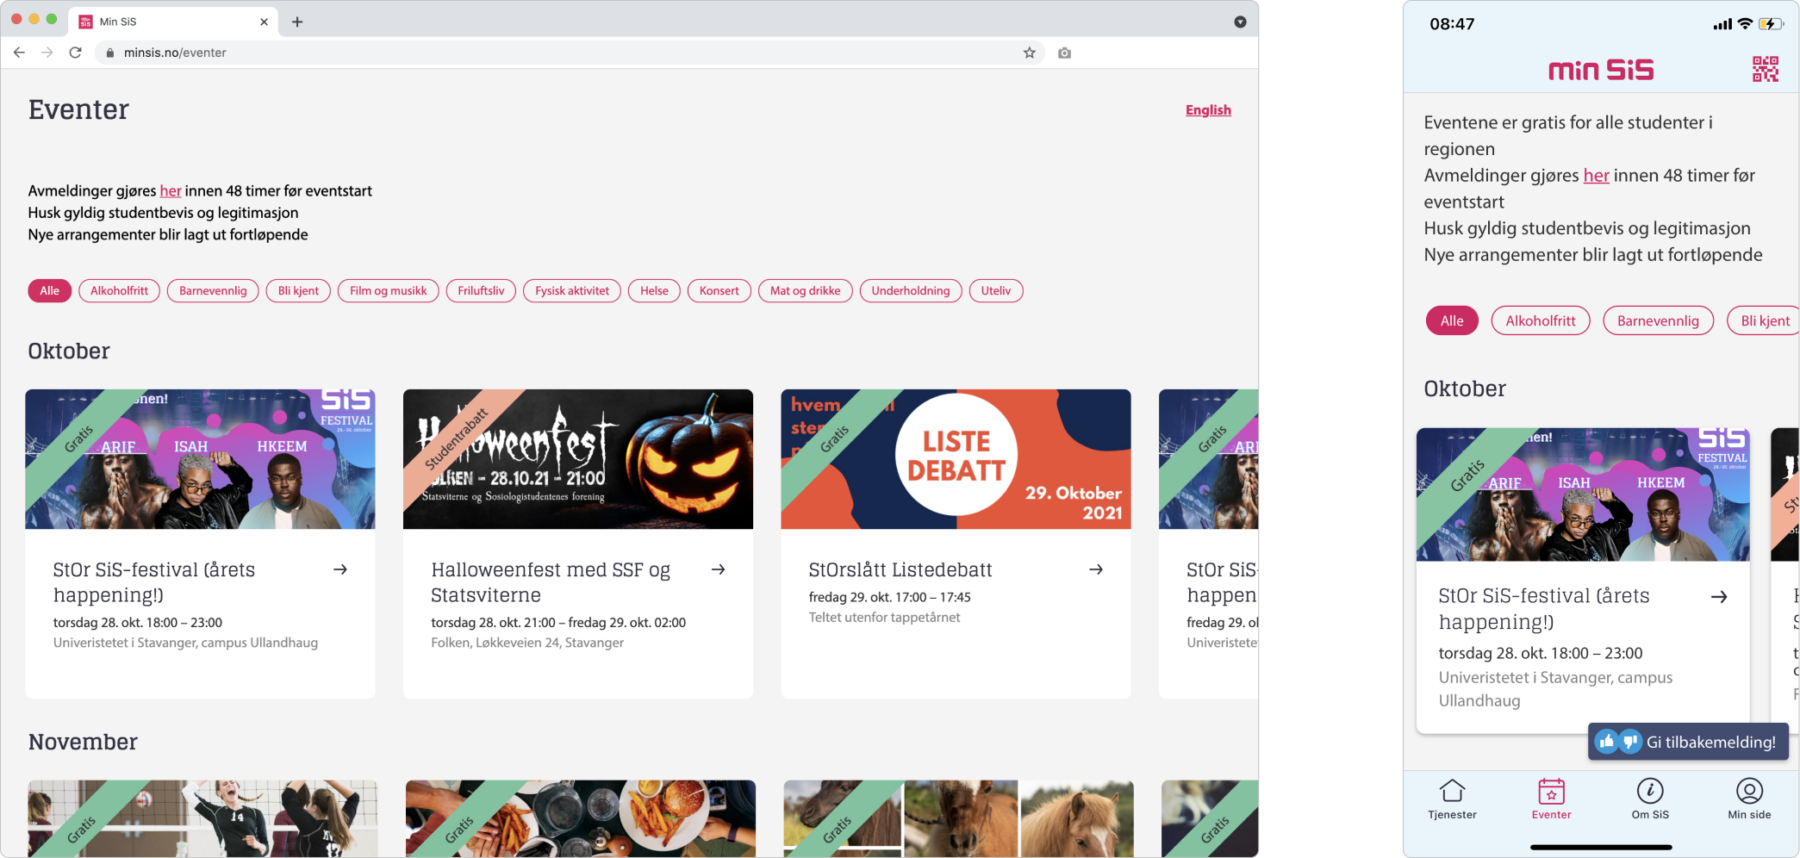Open the browser profile menu icon
Viewport: 1800px width, 858px height.
tap(1240, 21)
